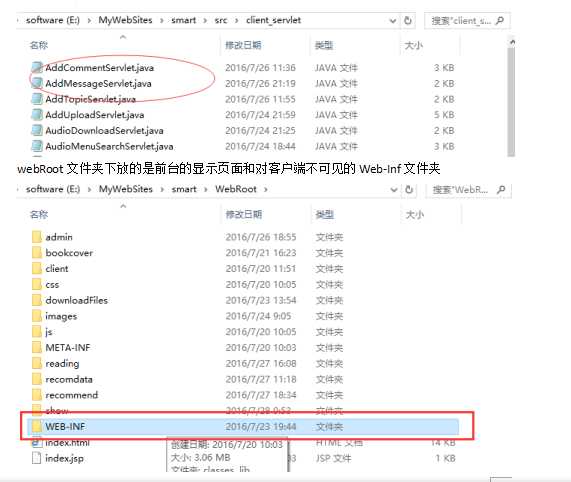Image resolution: width=571 pixels, height=482 pixels.
Task: Select the WEB-INF folder row
Action: [x=243, y=426]
